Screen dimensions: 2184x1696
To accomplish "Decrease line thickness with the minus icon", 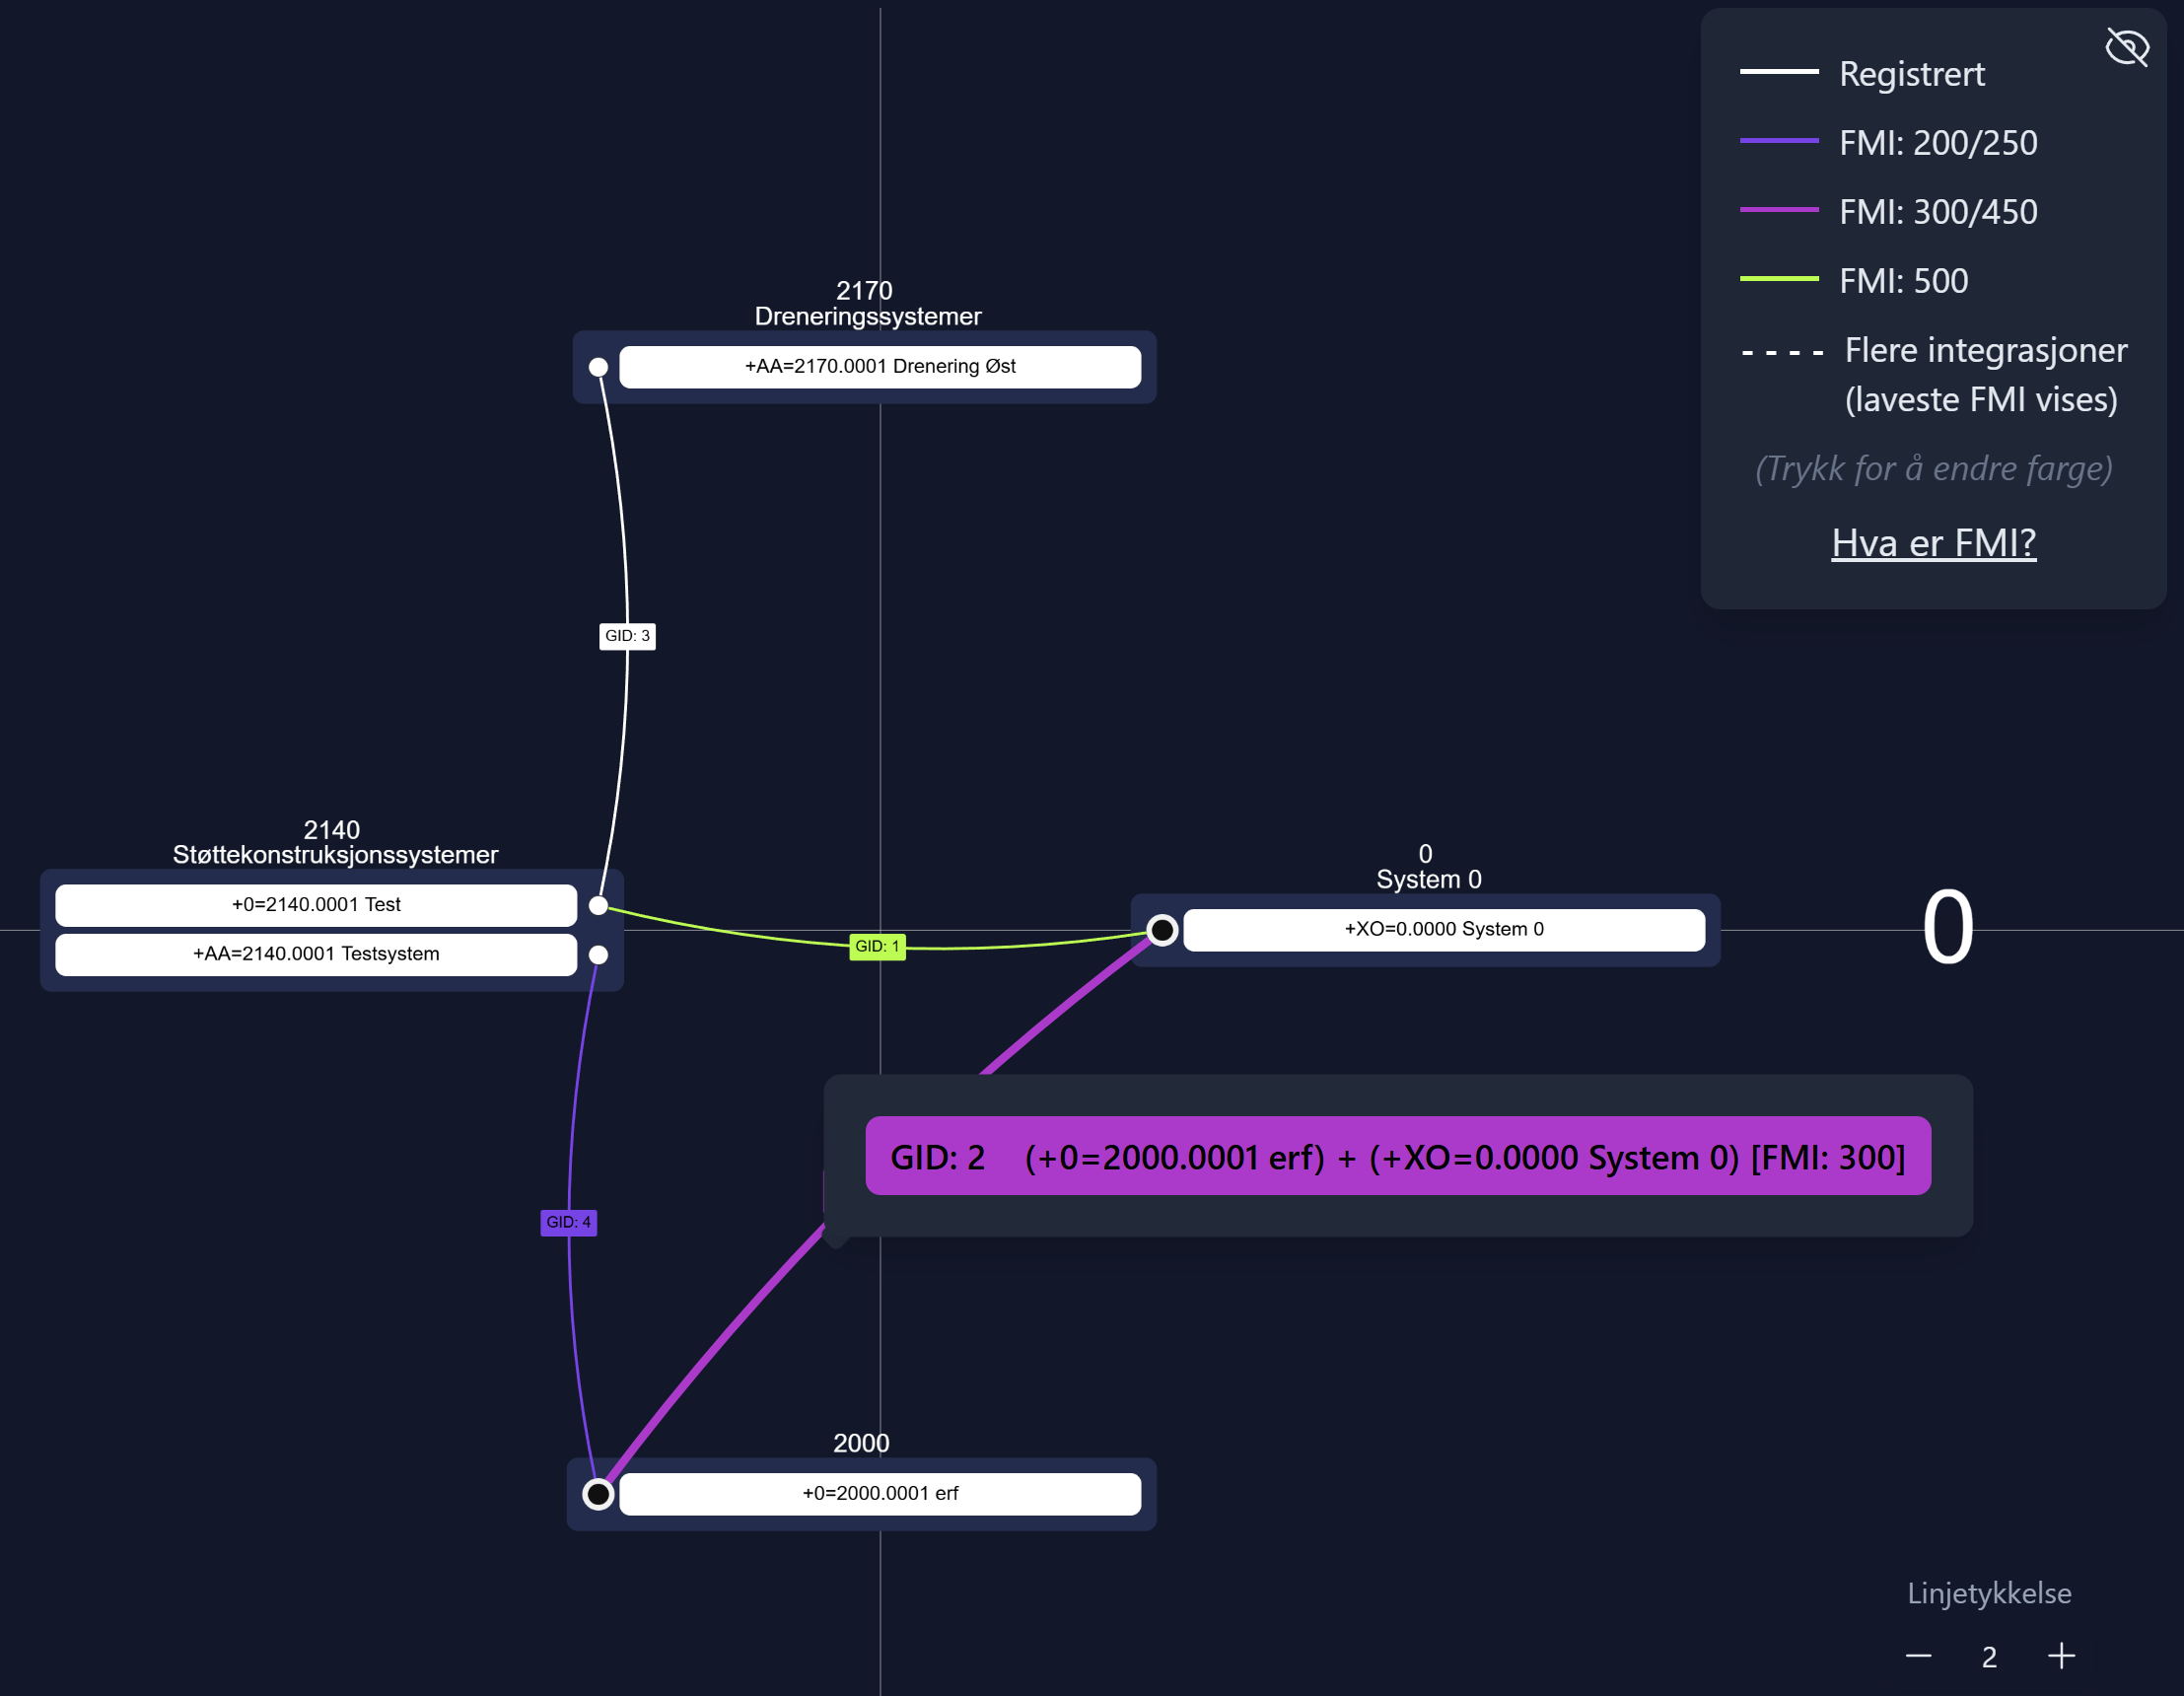I will click(x=1918, y=1656).
